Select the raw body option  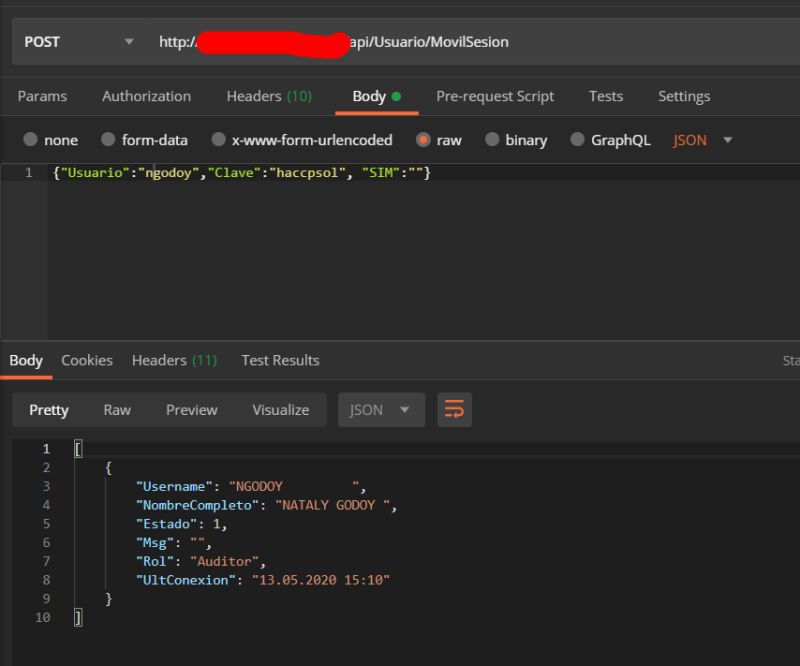440,140
